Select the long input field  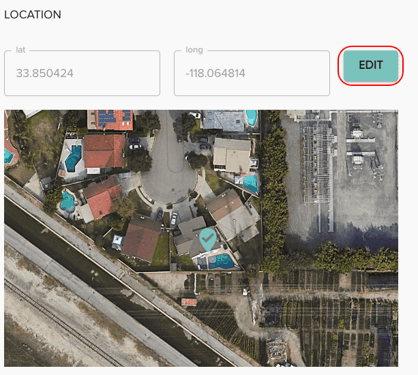click(x=252, y=73)
